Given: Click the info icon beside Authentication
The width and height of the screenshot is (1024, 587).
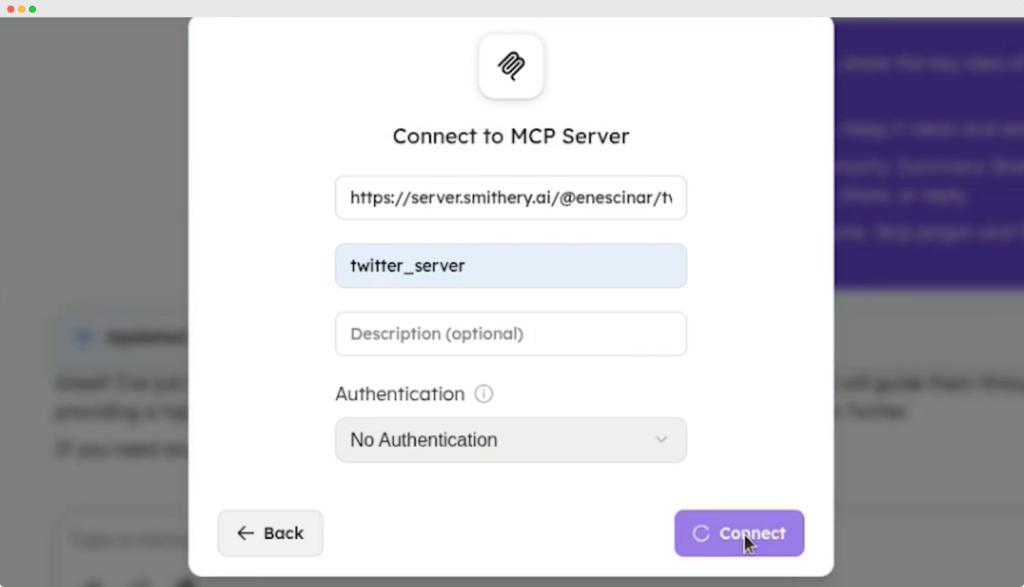Looking at the screenshot, I should tap(484, 394).
